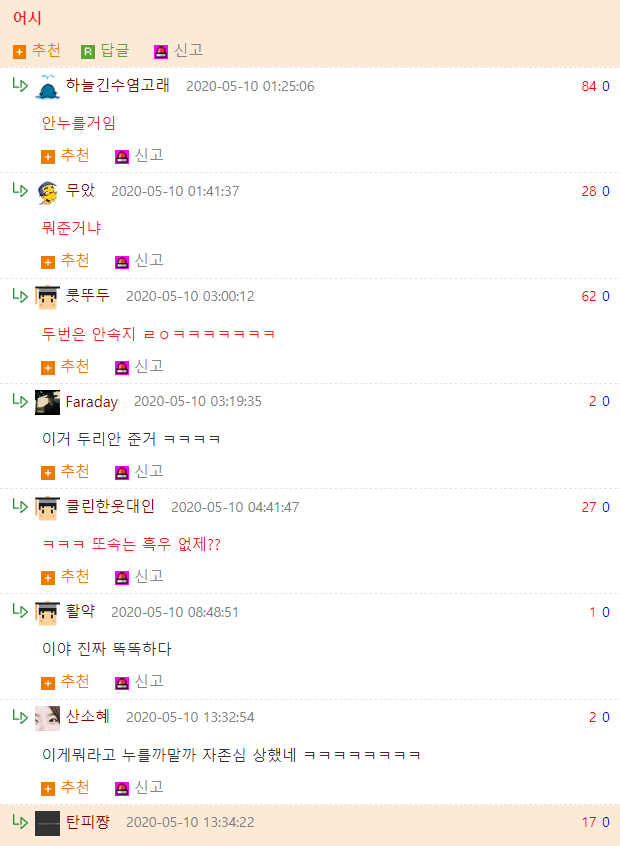Open 하늘긴수염고래's whale avatar
The image size is (620, 846).
click(47, 87)
